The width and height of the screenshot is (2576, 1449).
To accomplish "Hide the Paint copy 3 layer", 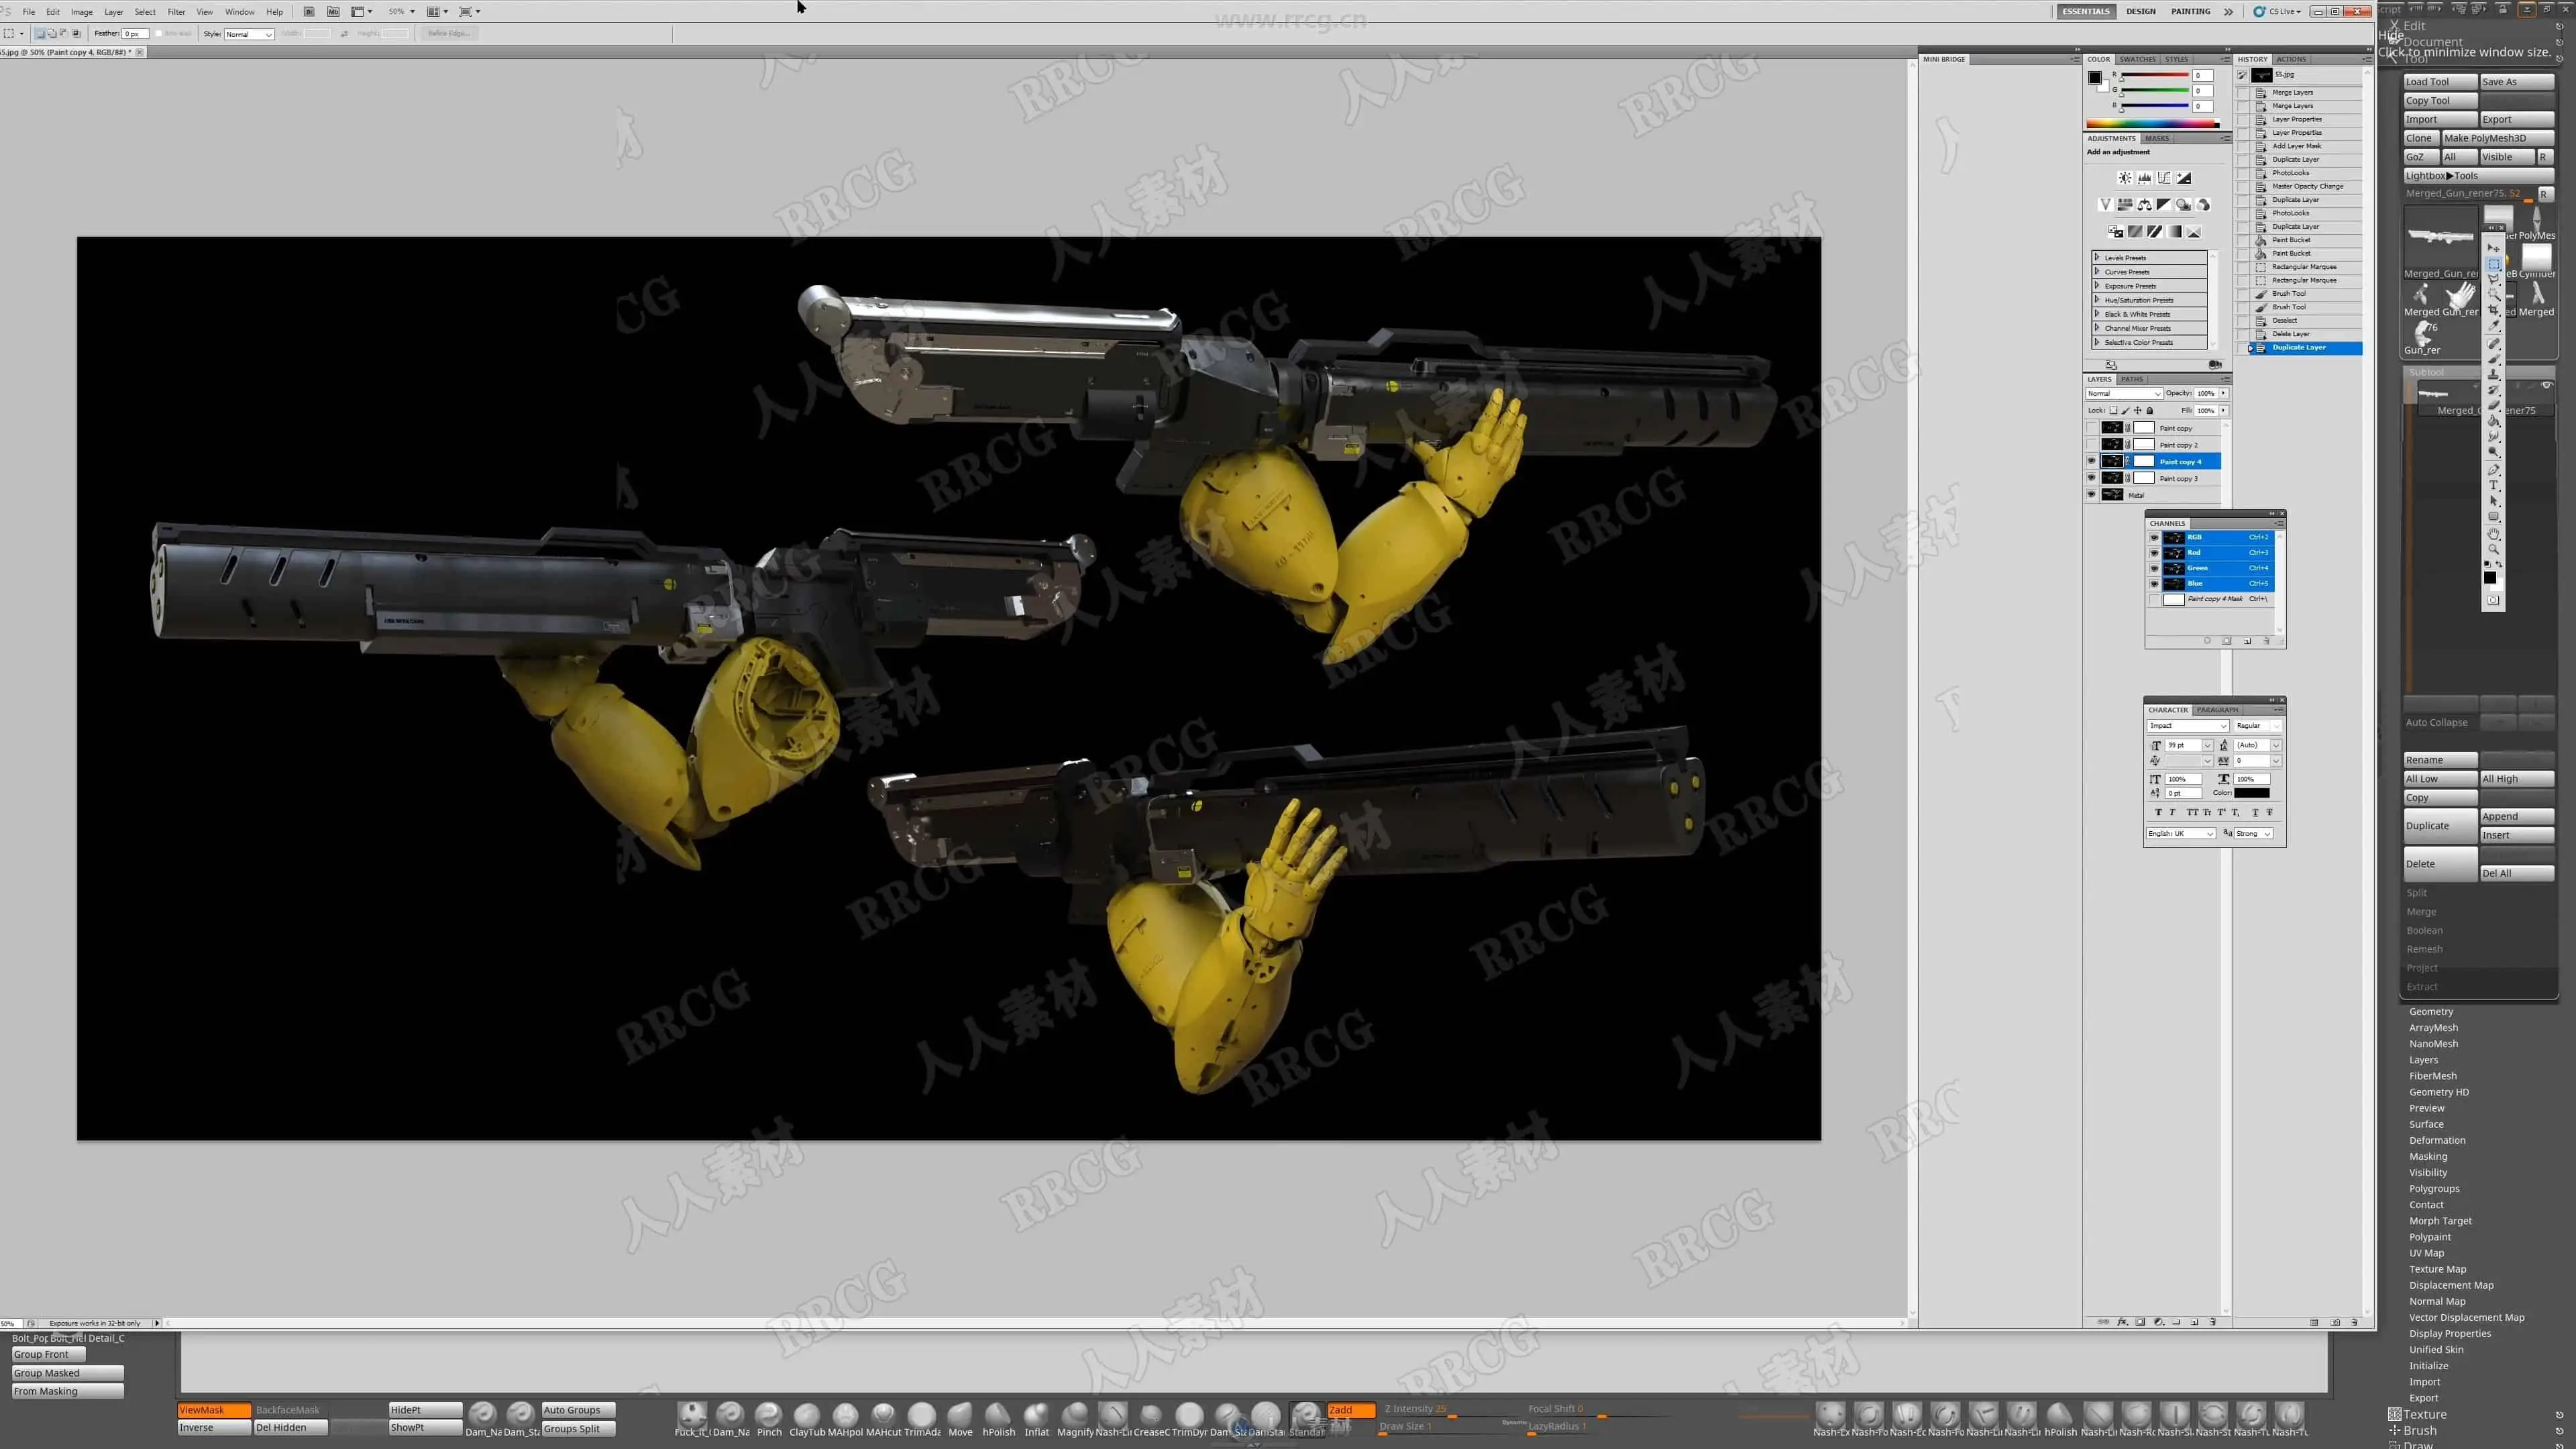I will (2091, 478).
